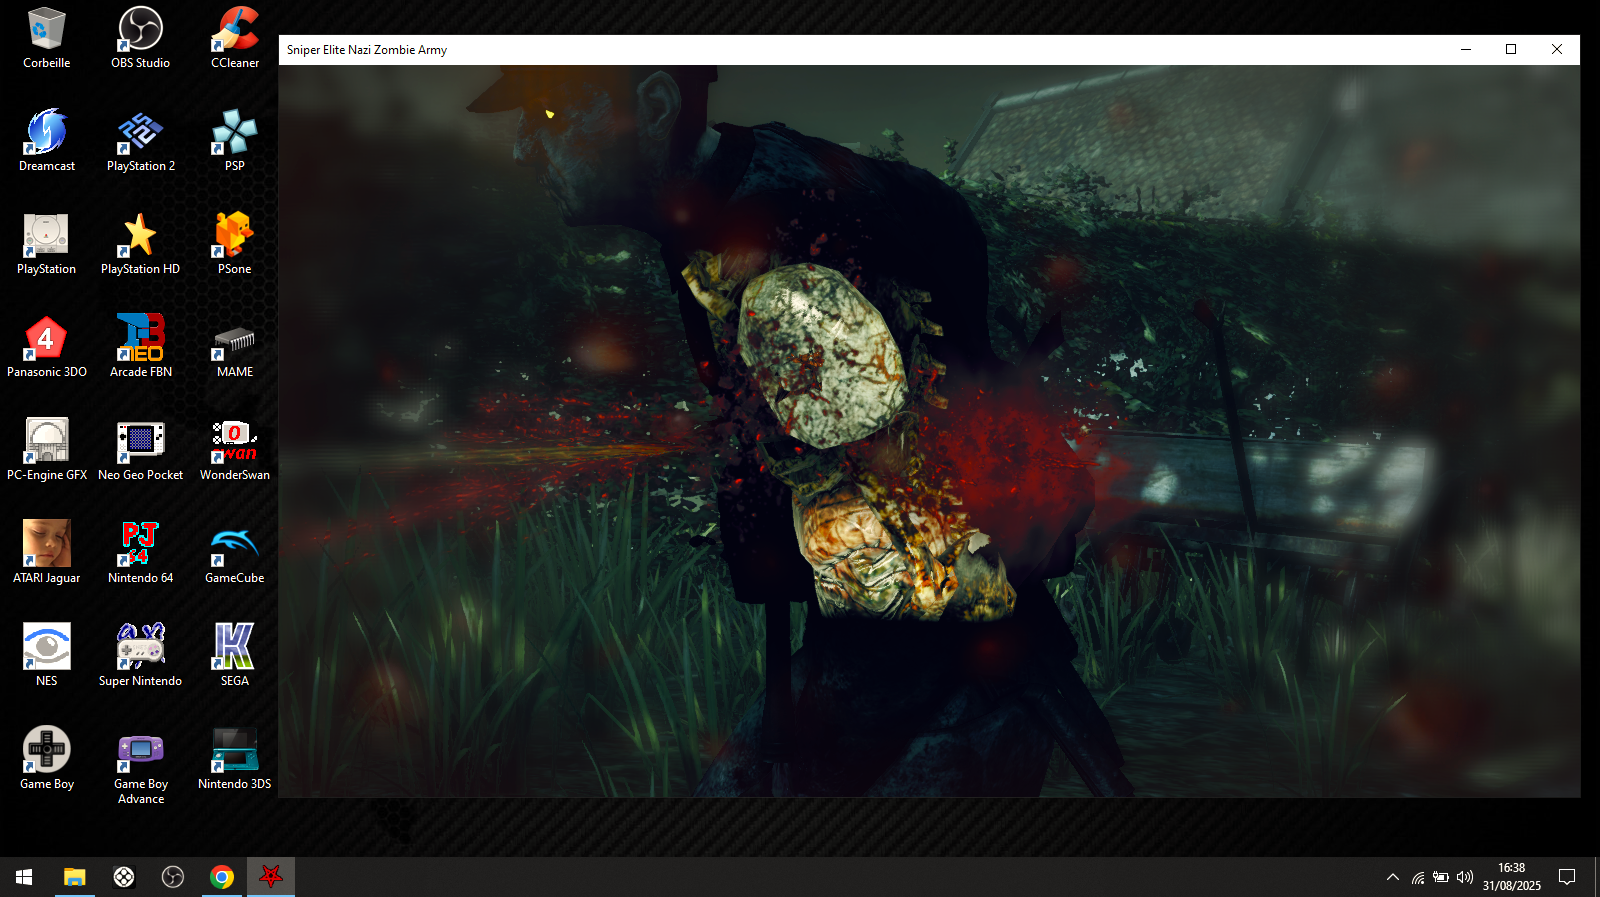Select the Nintendo 64 shortcut icon
The image size is (1600, 897).
141,552
